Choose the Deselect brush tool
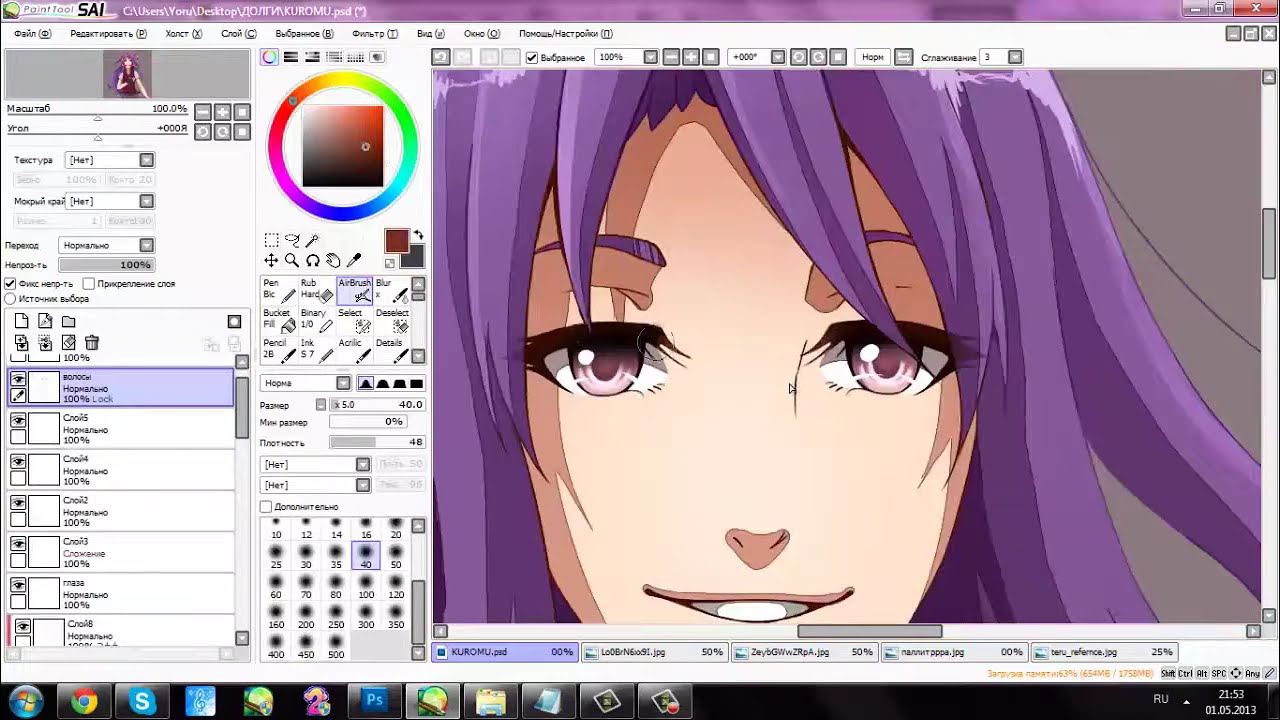The image size is (1280, 720). point(392,320)
